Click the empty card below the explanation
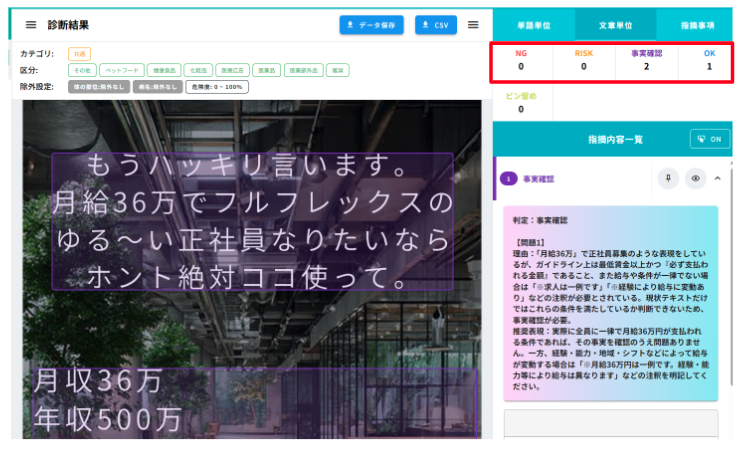The image size is (741, 449). (611, 424)
